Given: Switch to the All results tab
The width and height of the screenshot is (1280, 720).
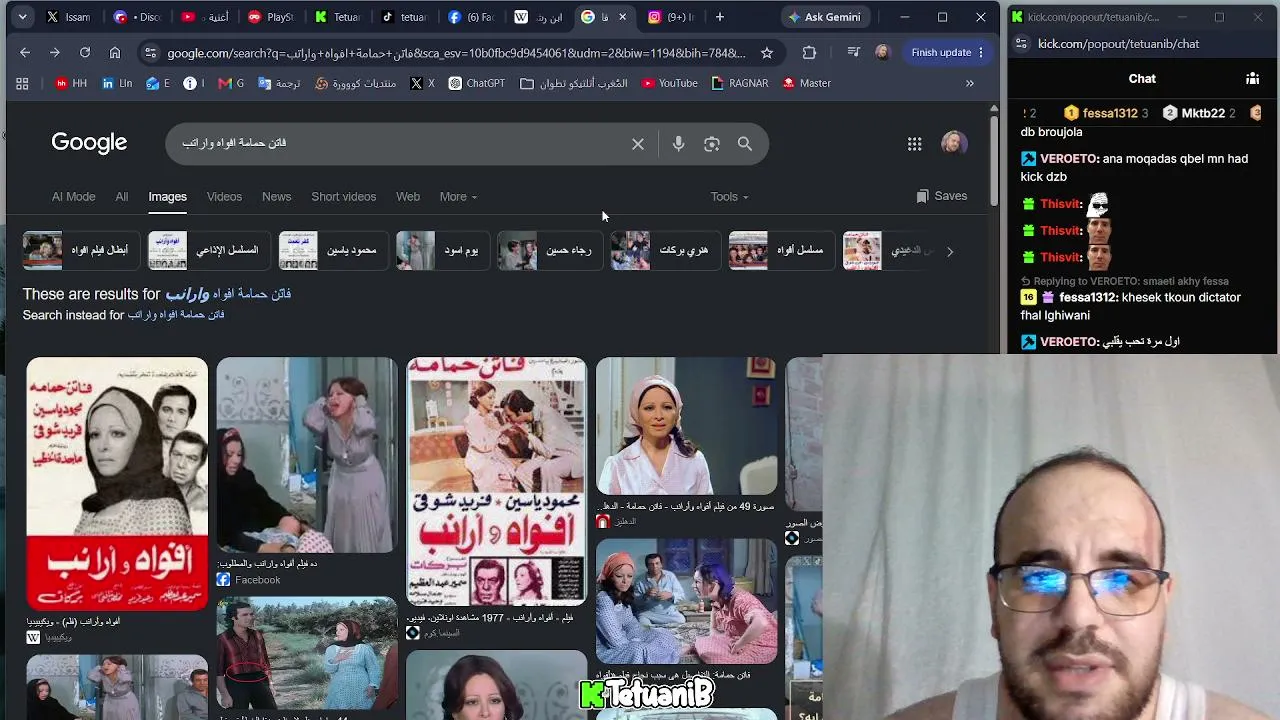Looking at the screenshot, I should click(x=122, y=197).
